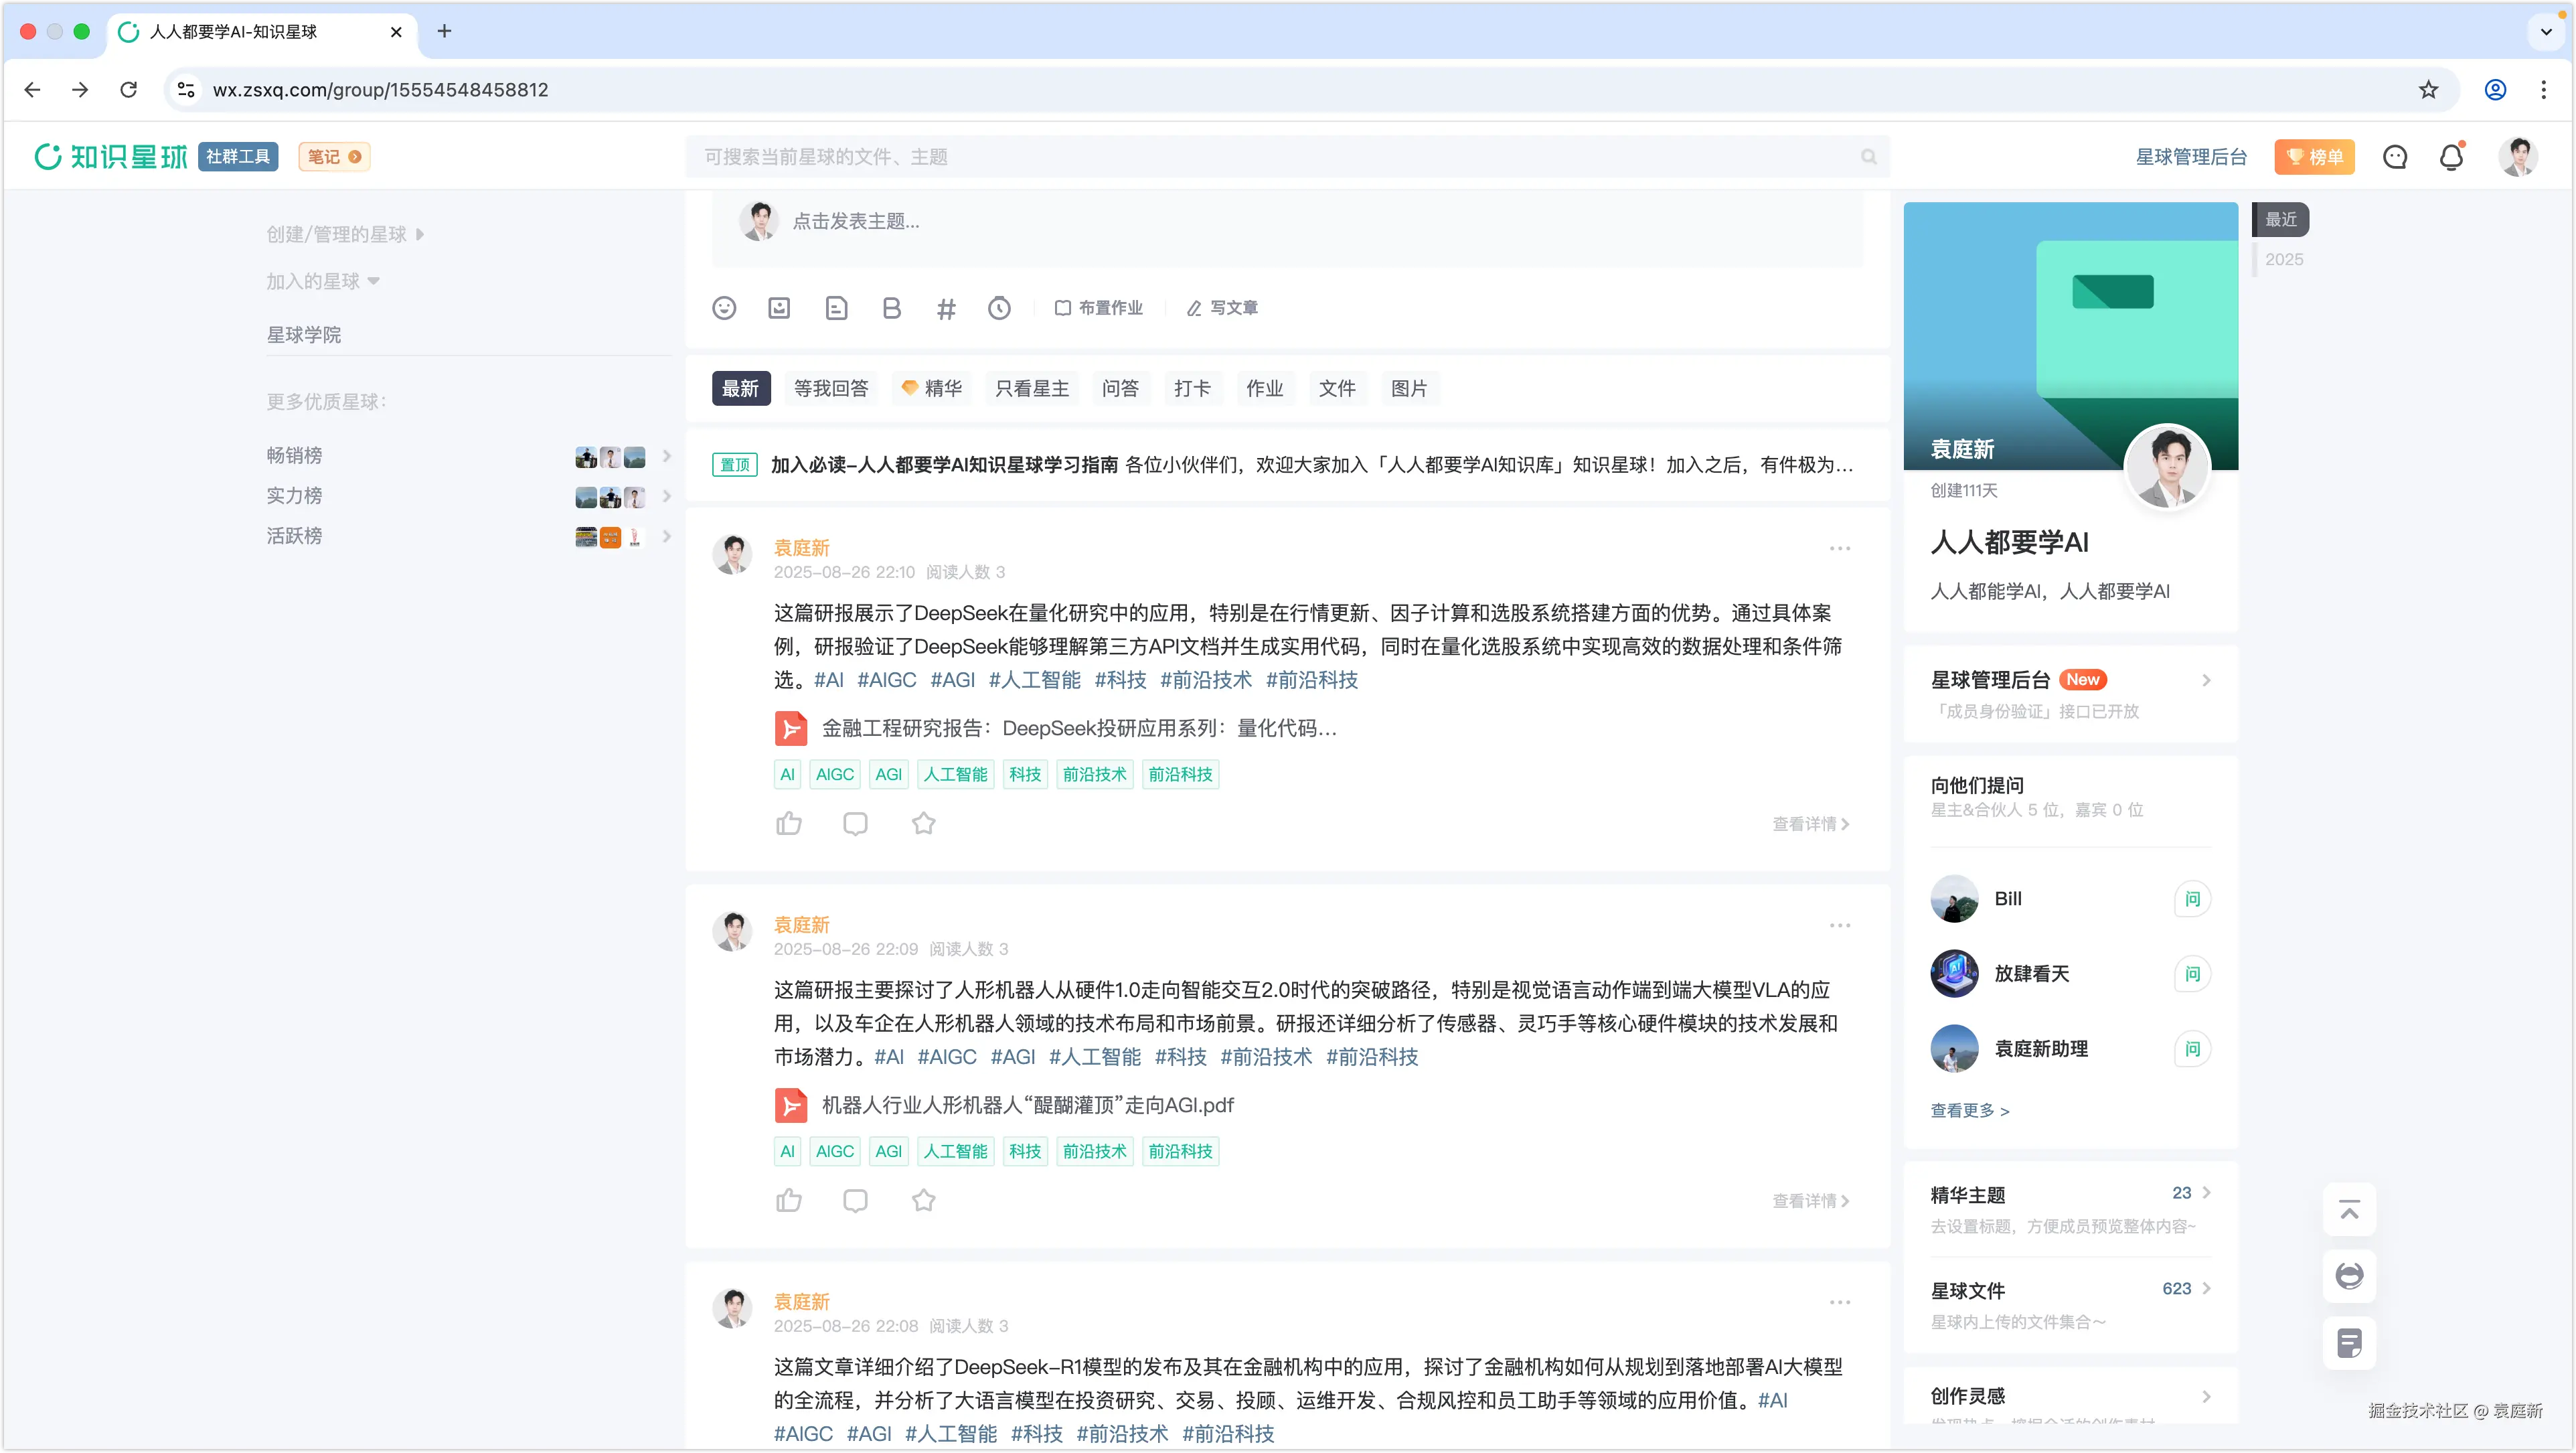Image resolution: width=2576 pixels, height=1453 pixels.
Task: Go back in browser history
Action: 32,90
